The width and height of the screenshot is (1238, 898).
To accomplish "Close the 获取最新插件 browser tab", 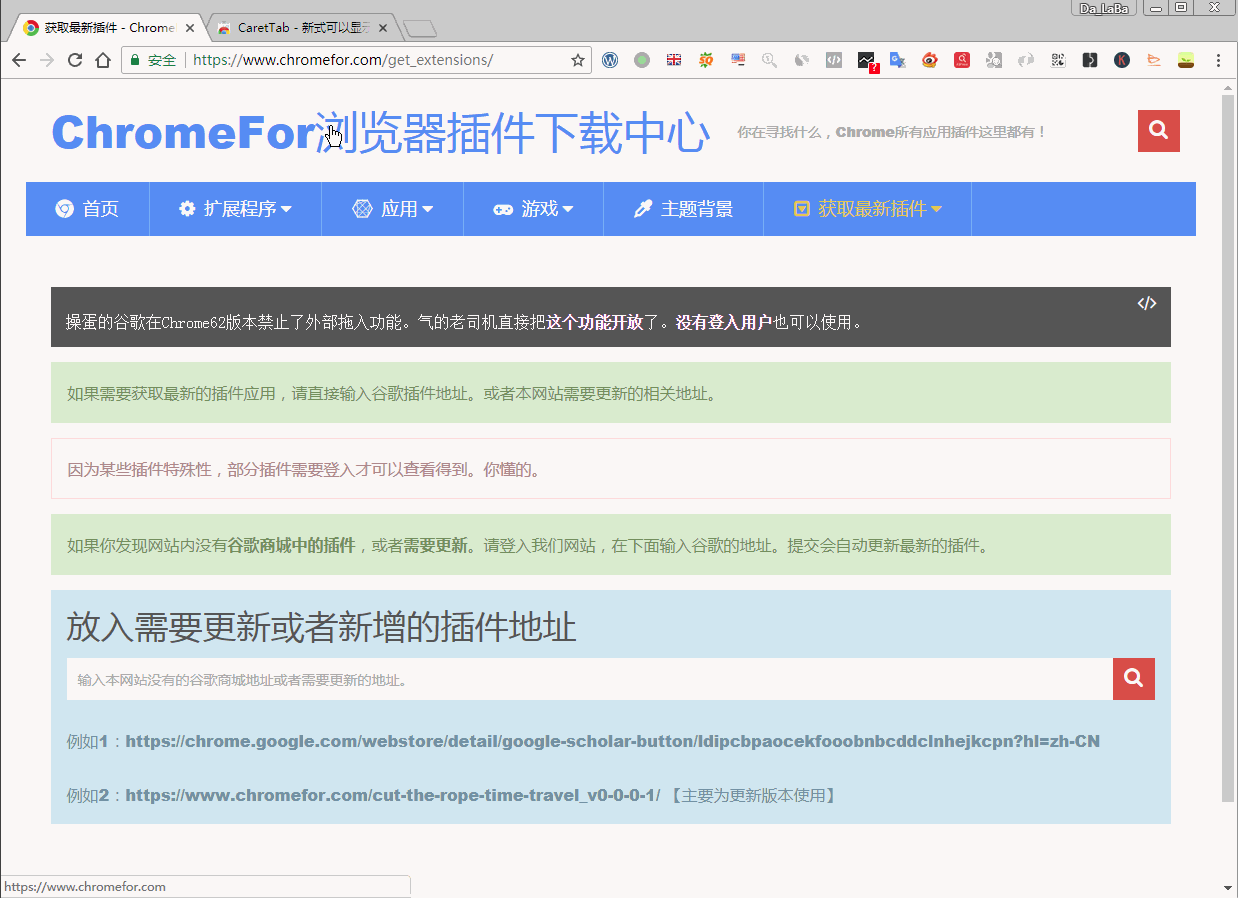I will [x=190, y=28].
